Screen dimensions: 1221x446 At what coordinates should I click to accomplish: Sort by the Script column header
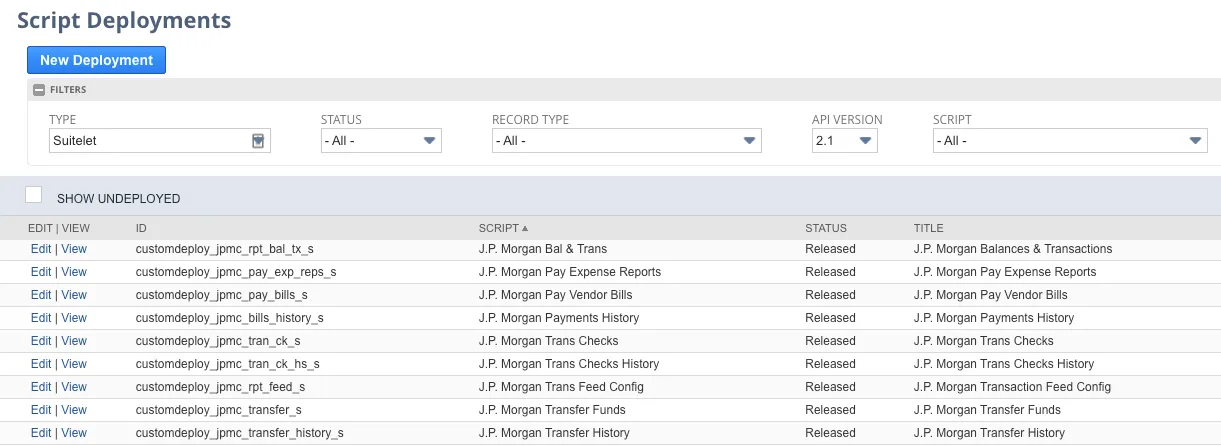pos(503,228)
